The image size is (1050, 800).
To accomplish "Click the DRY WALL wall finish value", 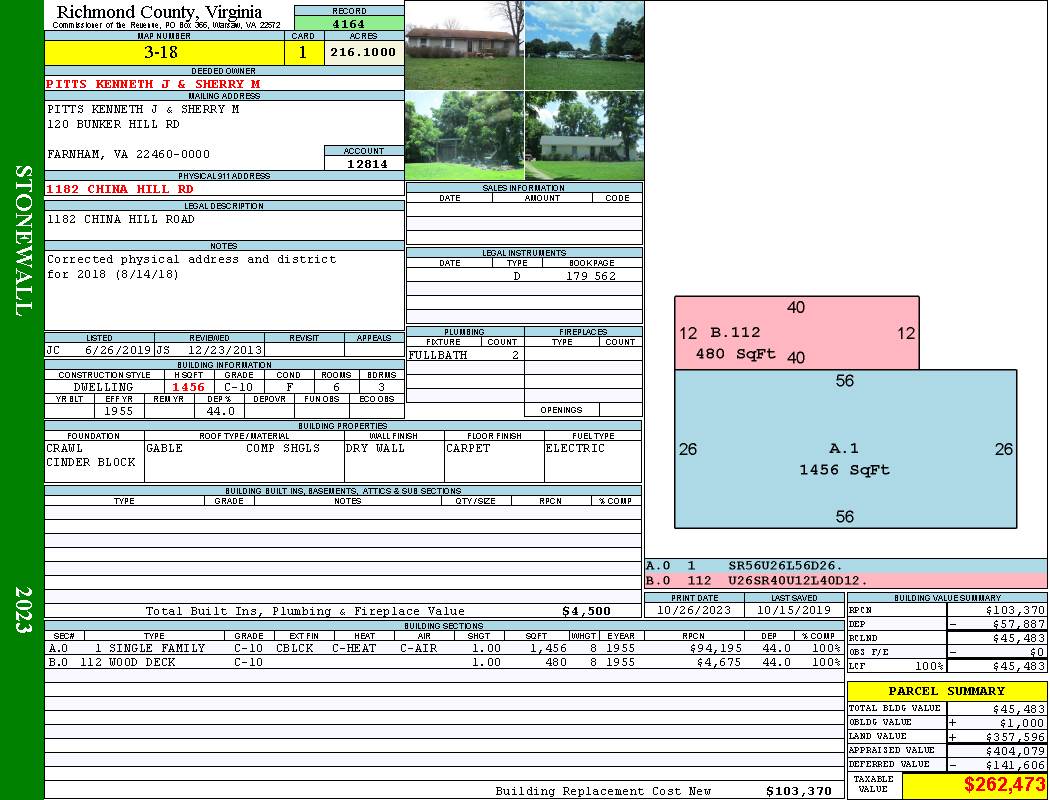I will click(375, 448).
